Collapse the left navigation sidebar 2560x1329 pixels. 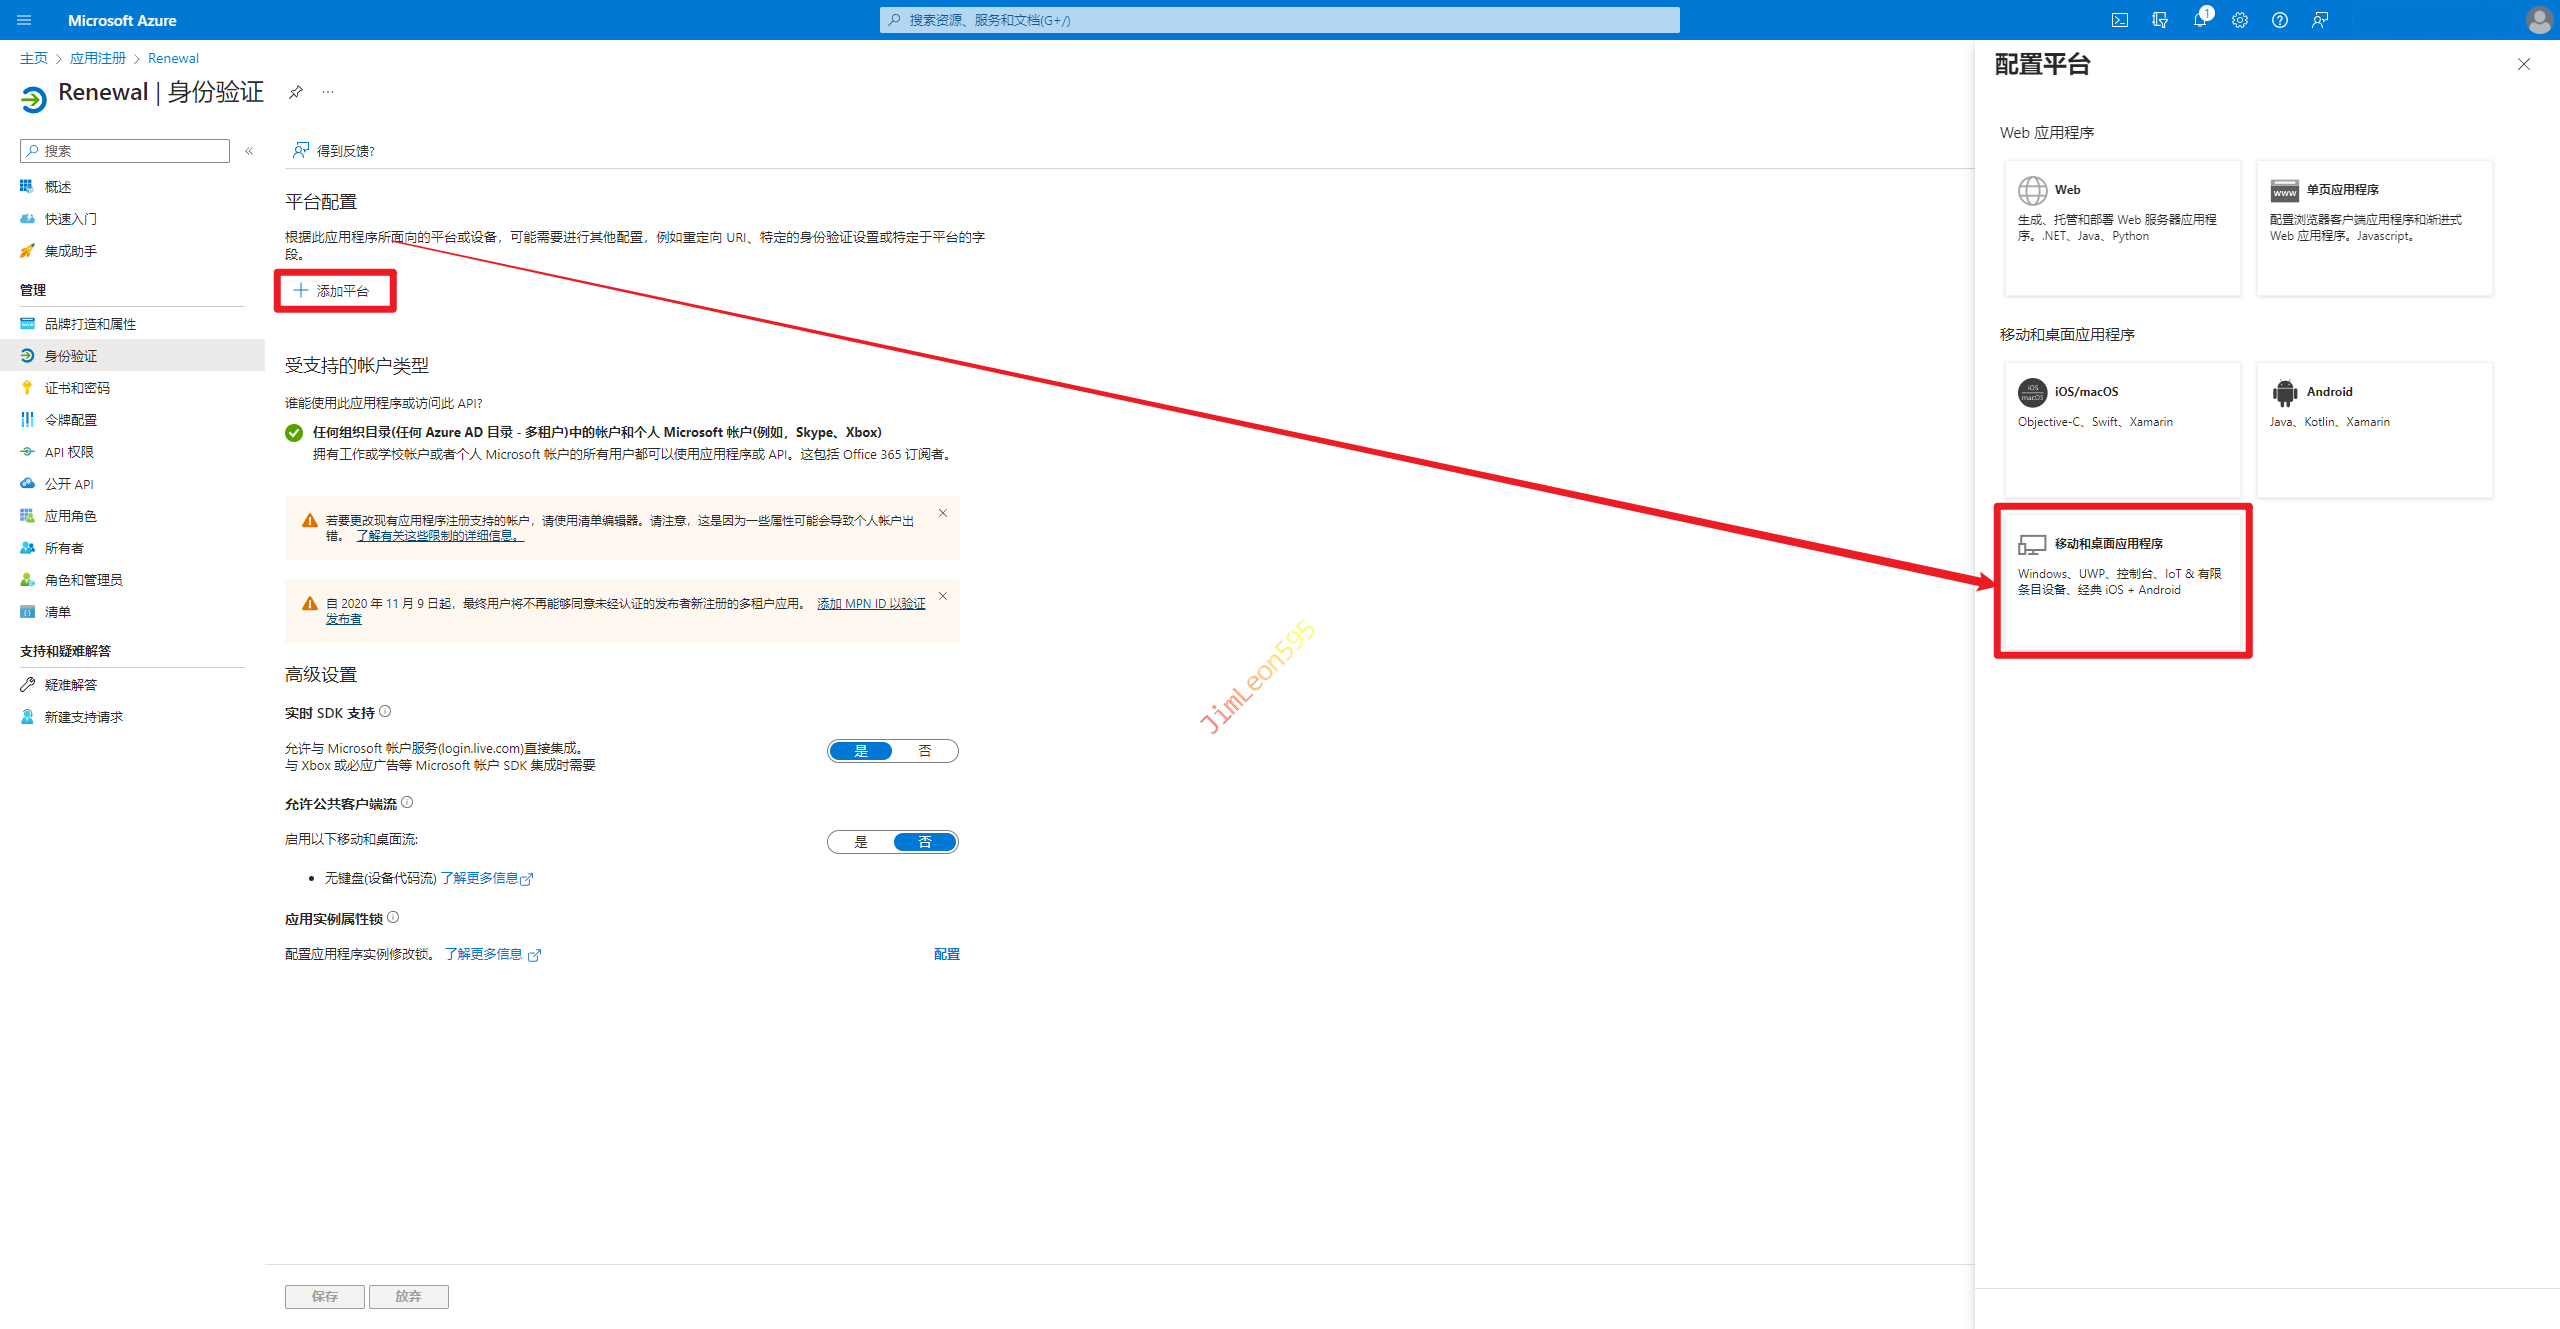click(249, 151)
